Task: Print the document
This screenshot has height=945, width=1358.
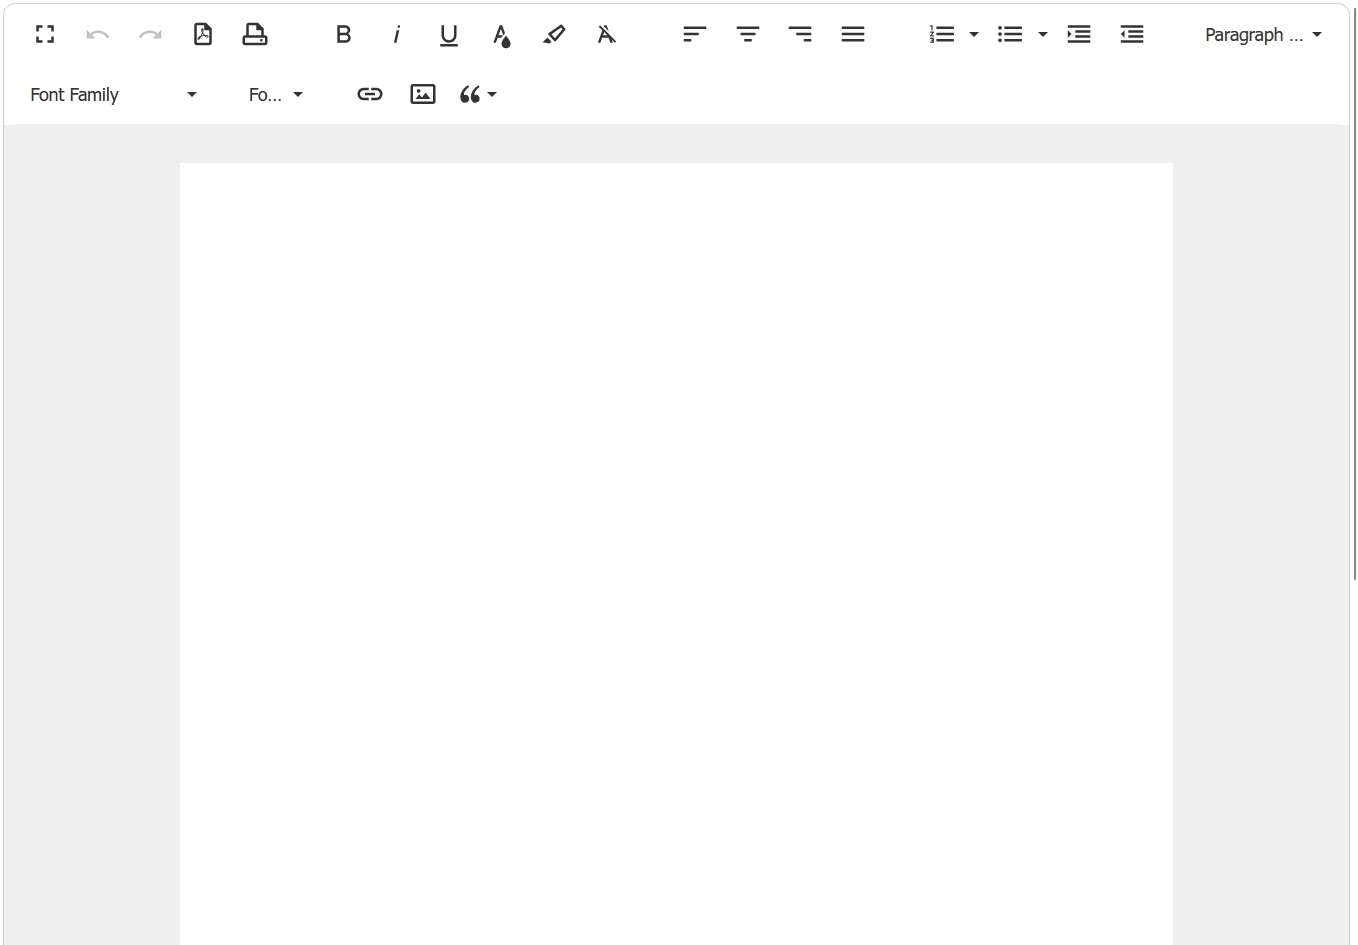Action: click(255, 33)
